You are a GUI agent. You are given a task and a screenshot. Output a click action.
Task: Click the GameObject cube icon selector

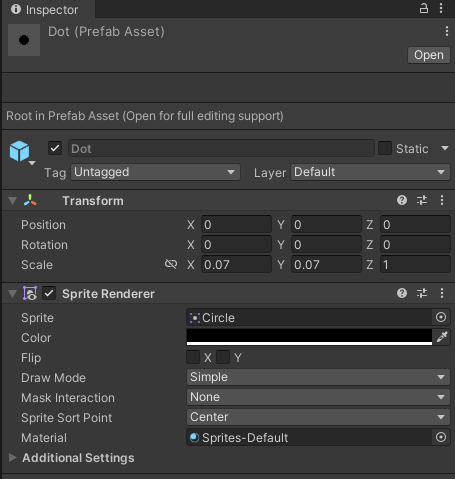22,153
